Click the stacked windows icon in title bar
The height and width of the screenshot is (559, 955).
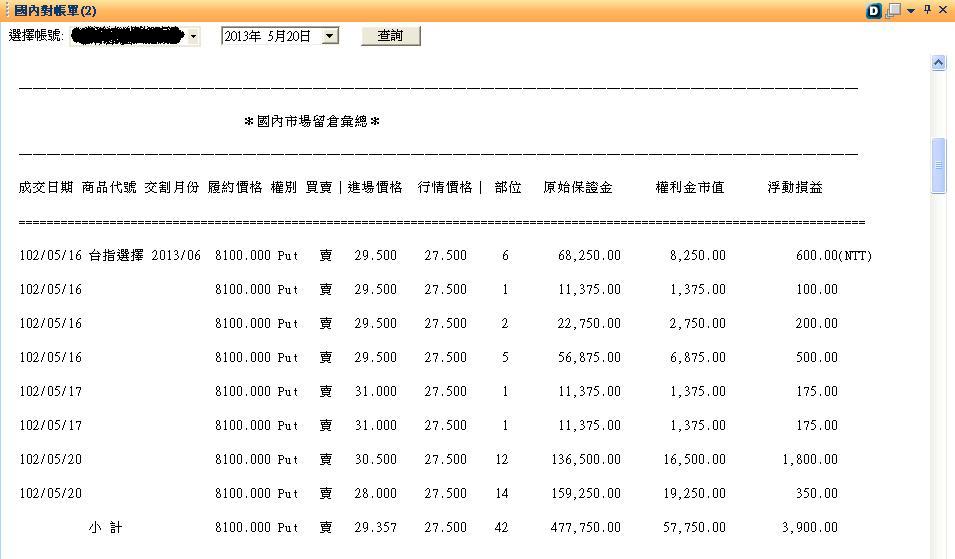(893, 10)
